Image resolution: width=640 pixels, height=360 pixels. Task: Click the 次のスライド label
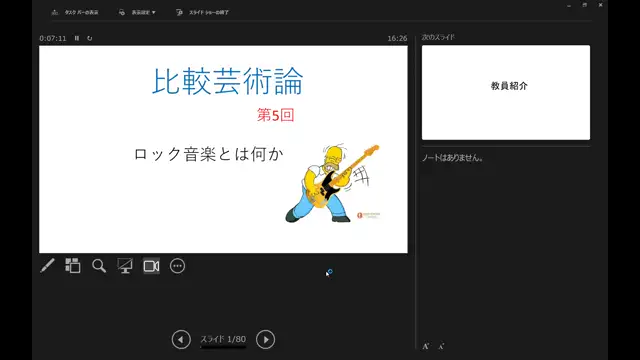pos(438,37)
